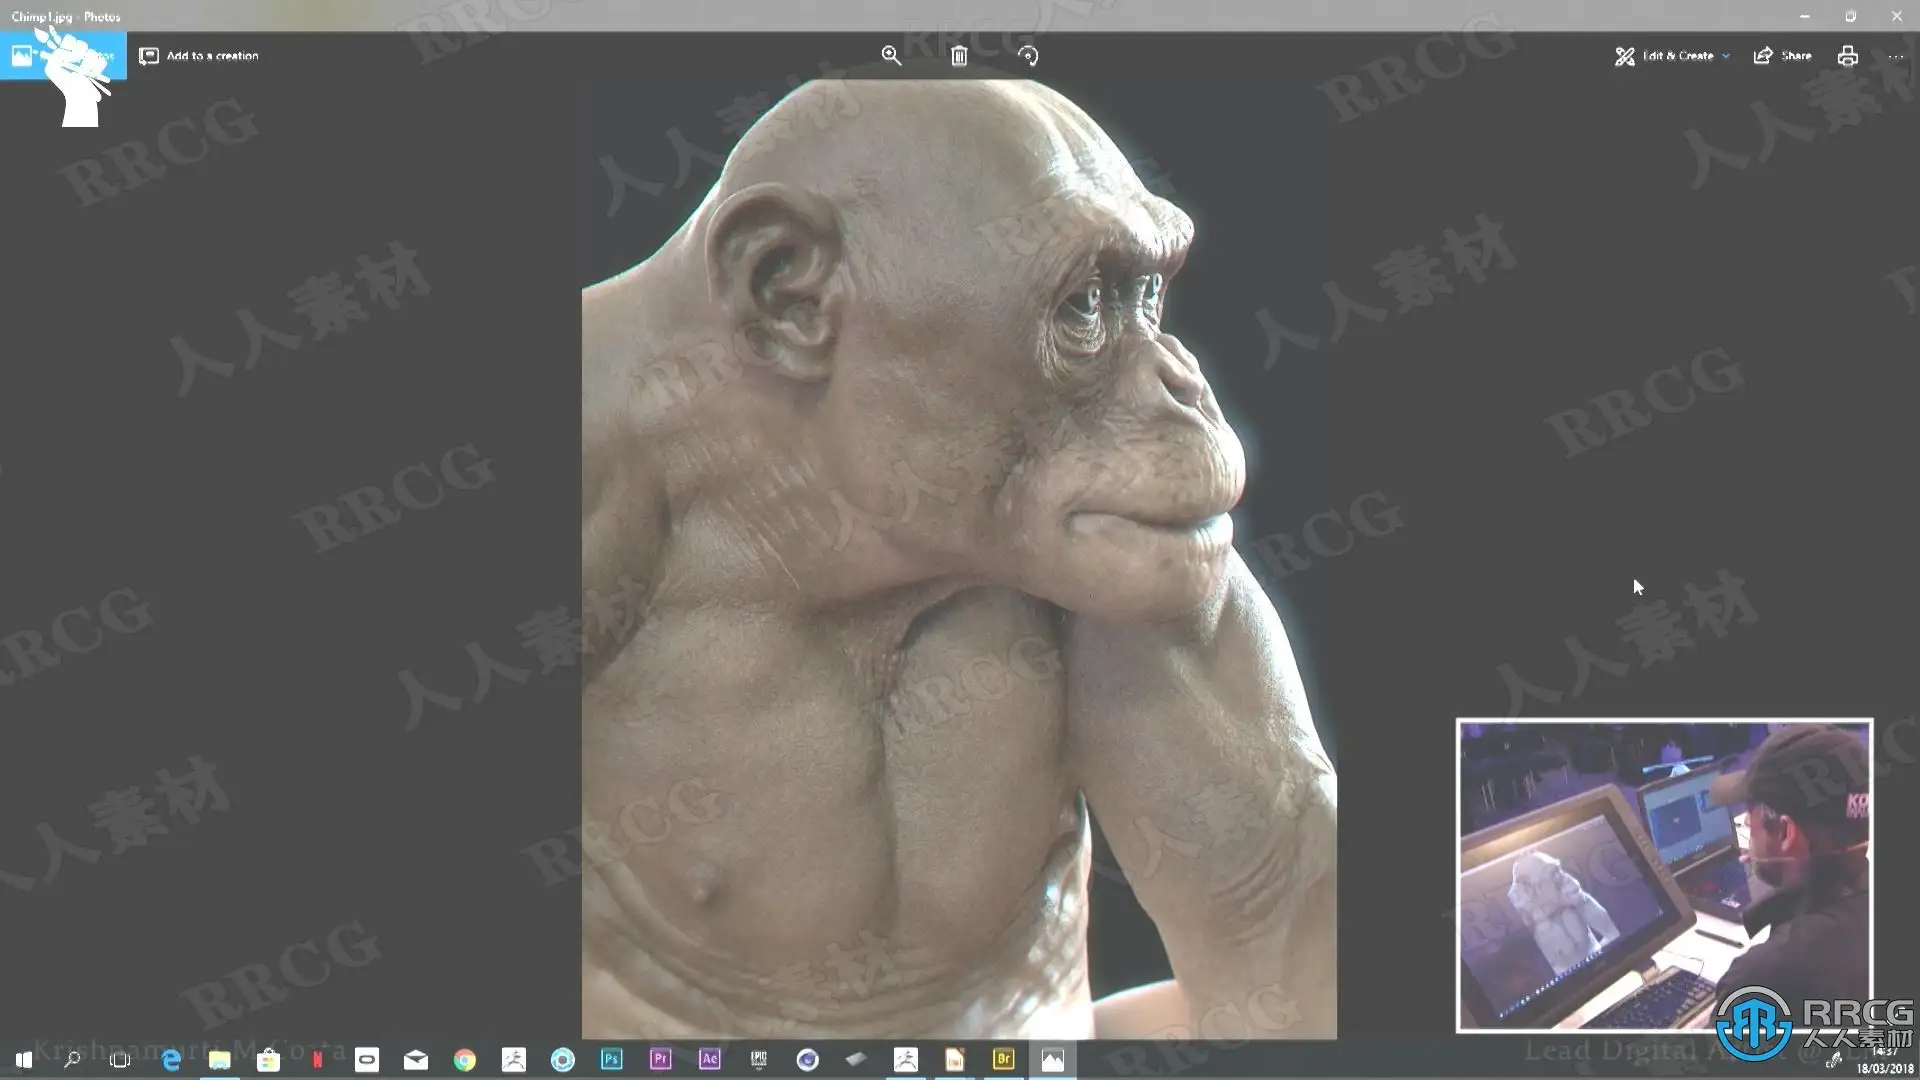The image size is (1920, 1080).
Task: Click the Share button
Action: click(1782, 56)
